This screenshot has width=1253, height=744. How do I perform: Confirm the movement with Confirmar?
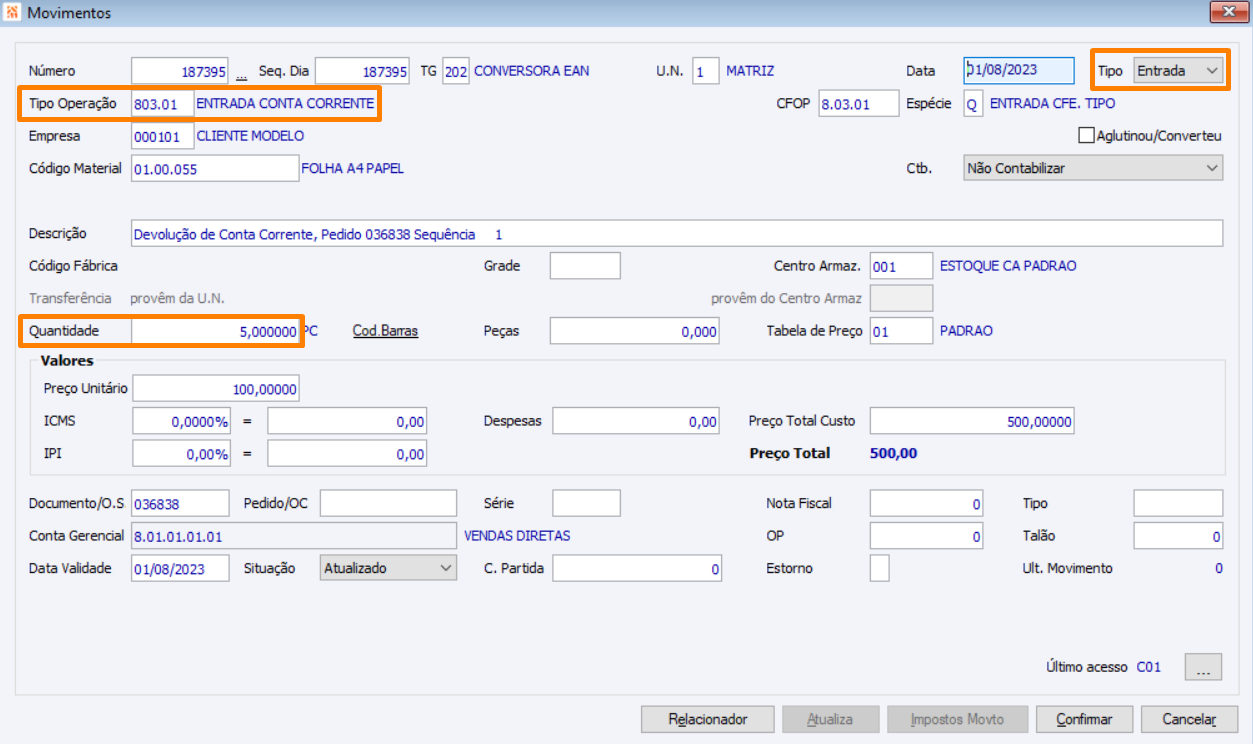[1084, 719]
